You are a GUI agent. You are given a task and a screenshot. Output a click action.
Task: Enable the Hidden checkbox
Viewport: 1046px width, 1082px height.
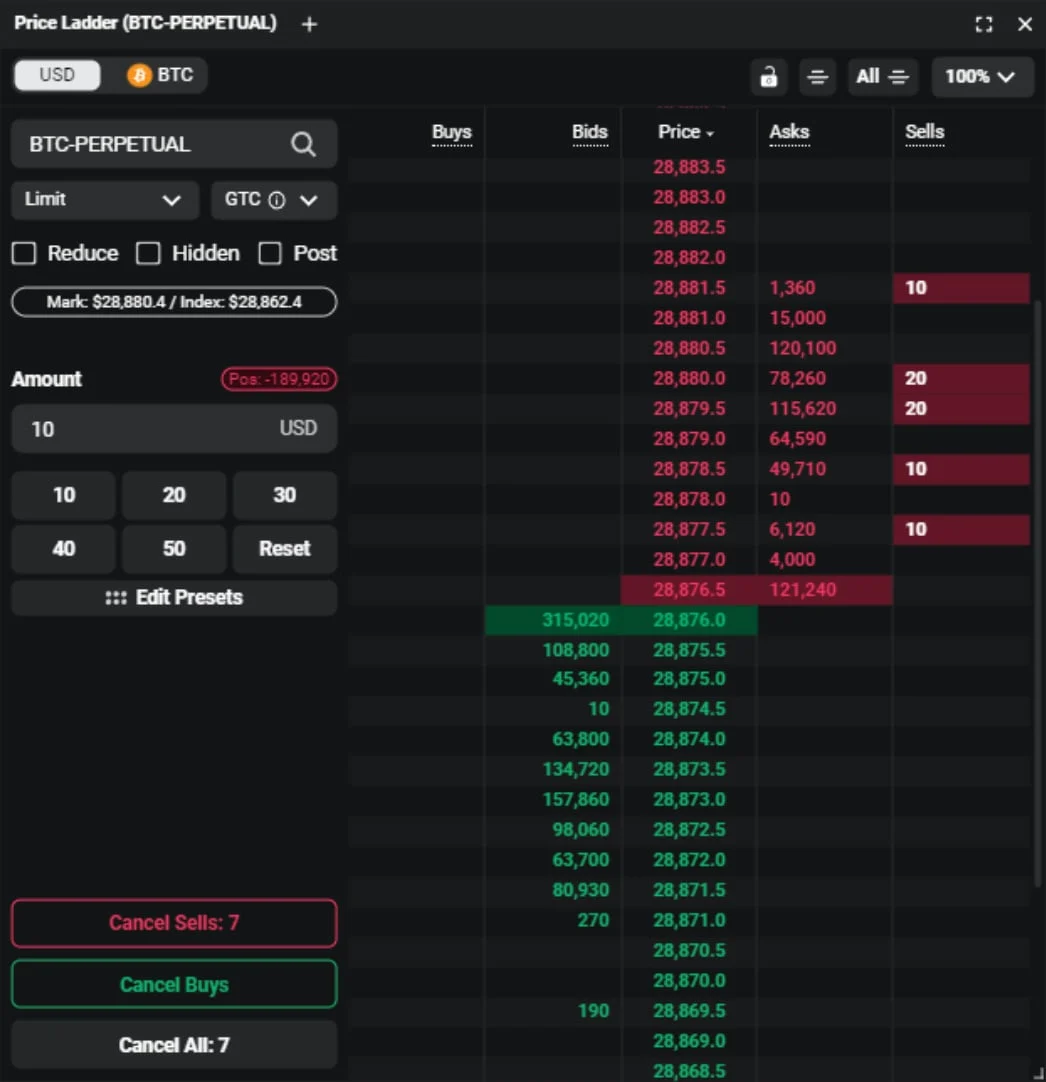click(x=148, y=253)
